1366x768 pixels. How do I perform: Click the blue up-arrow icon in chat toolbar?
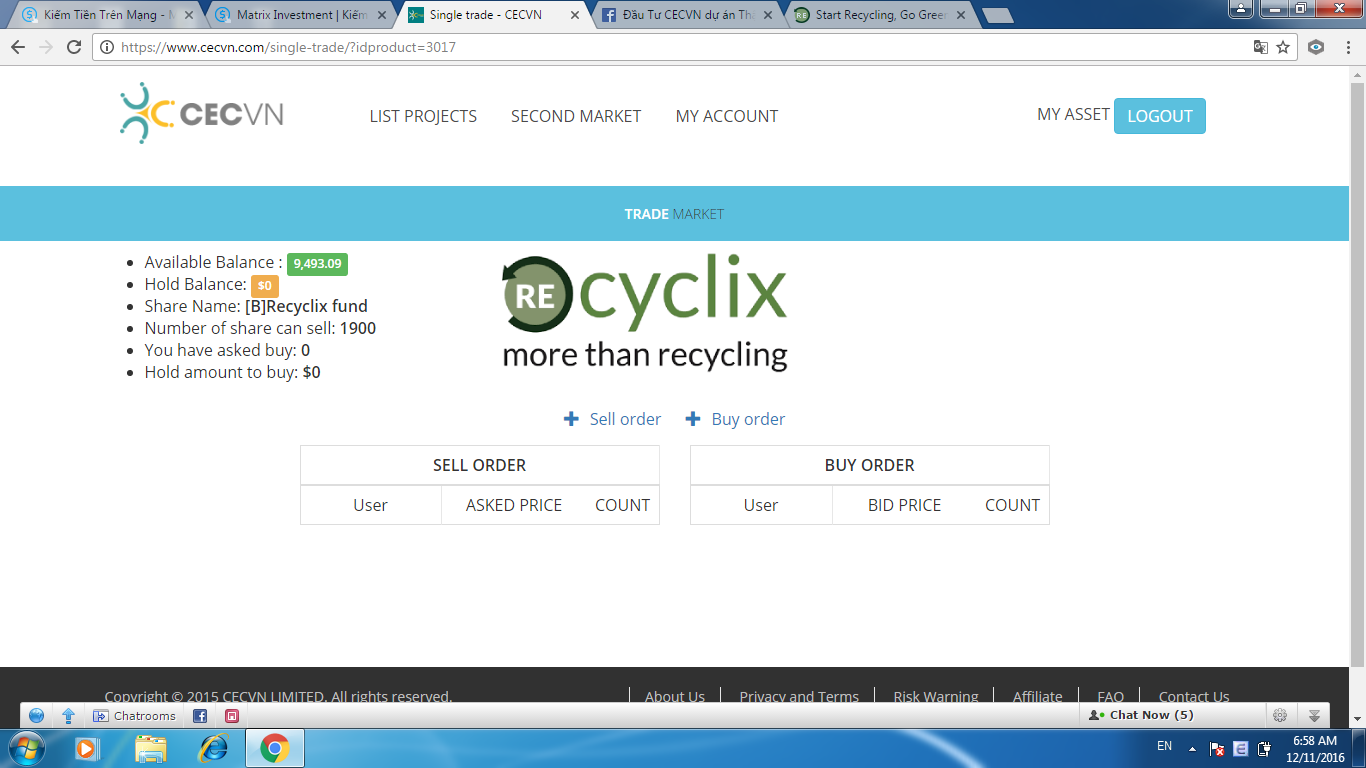[68, 716]
